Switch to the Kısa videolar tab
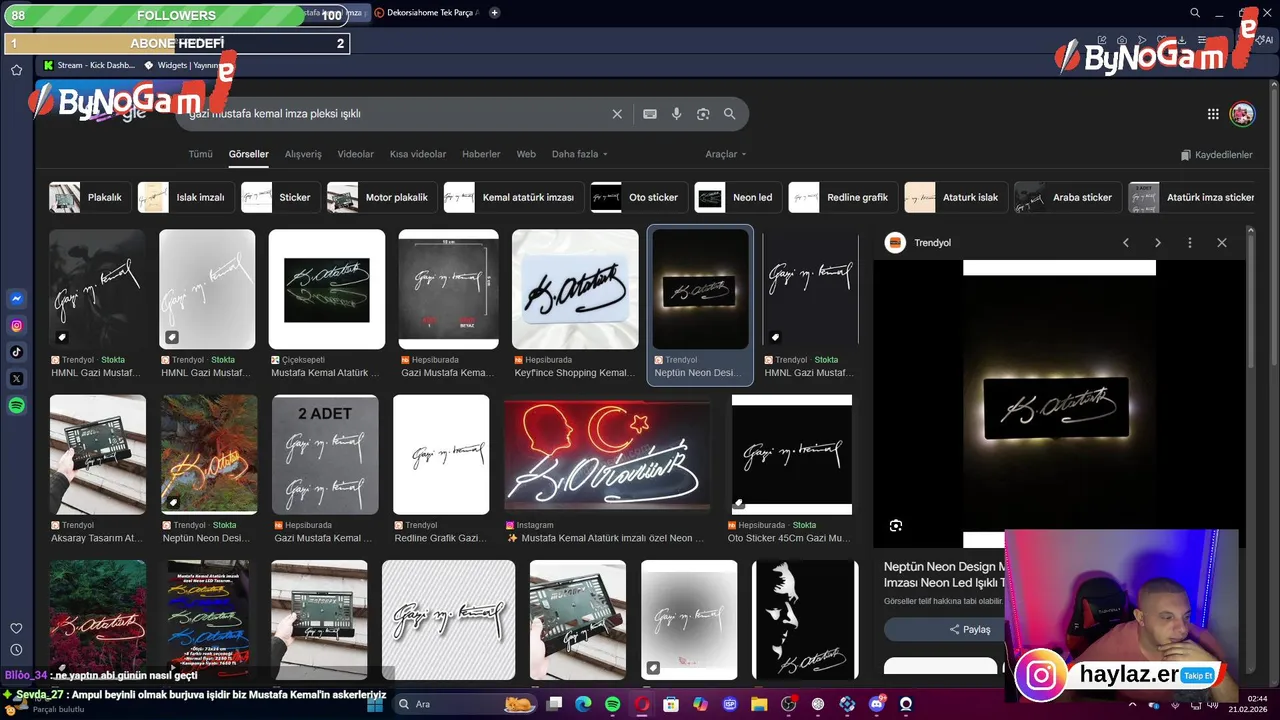Image resolution: width=1280 pixels, height=720 pixels. 418,154
